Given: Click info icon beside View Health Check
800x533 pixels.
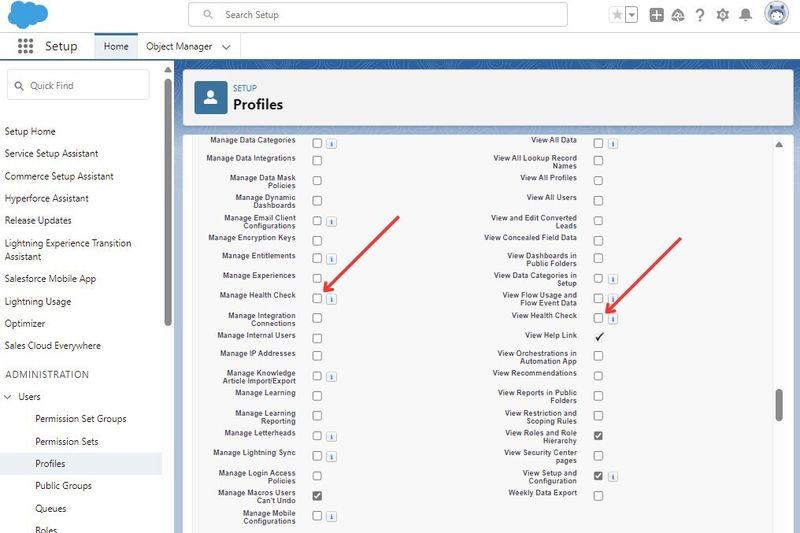Looking at the screenshot, I should (x=613, y=319).
